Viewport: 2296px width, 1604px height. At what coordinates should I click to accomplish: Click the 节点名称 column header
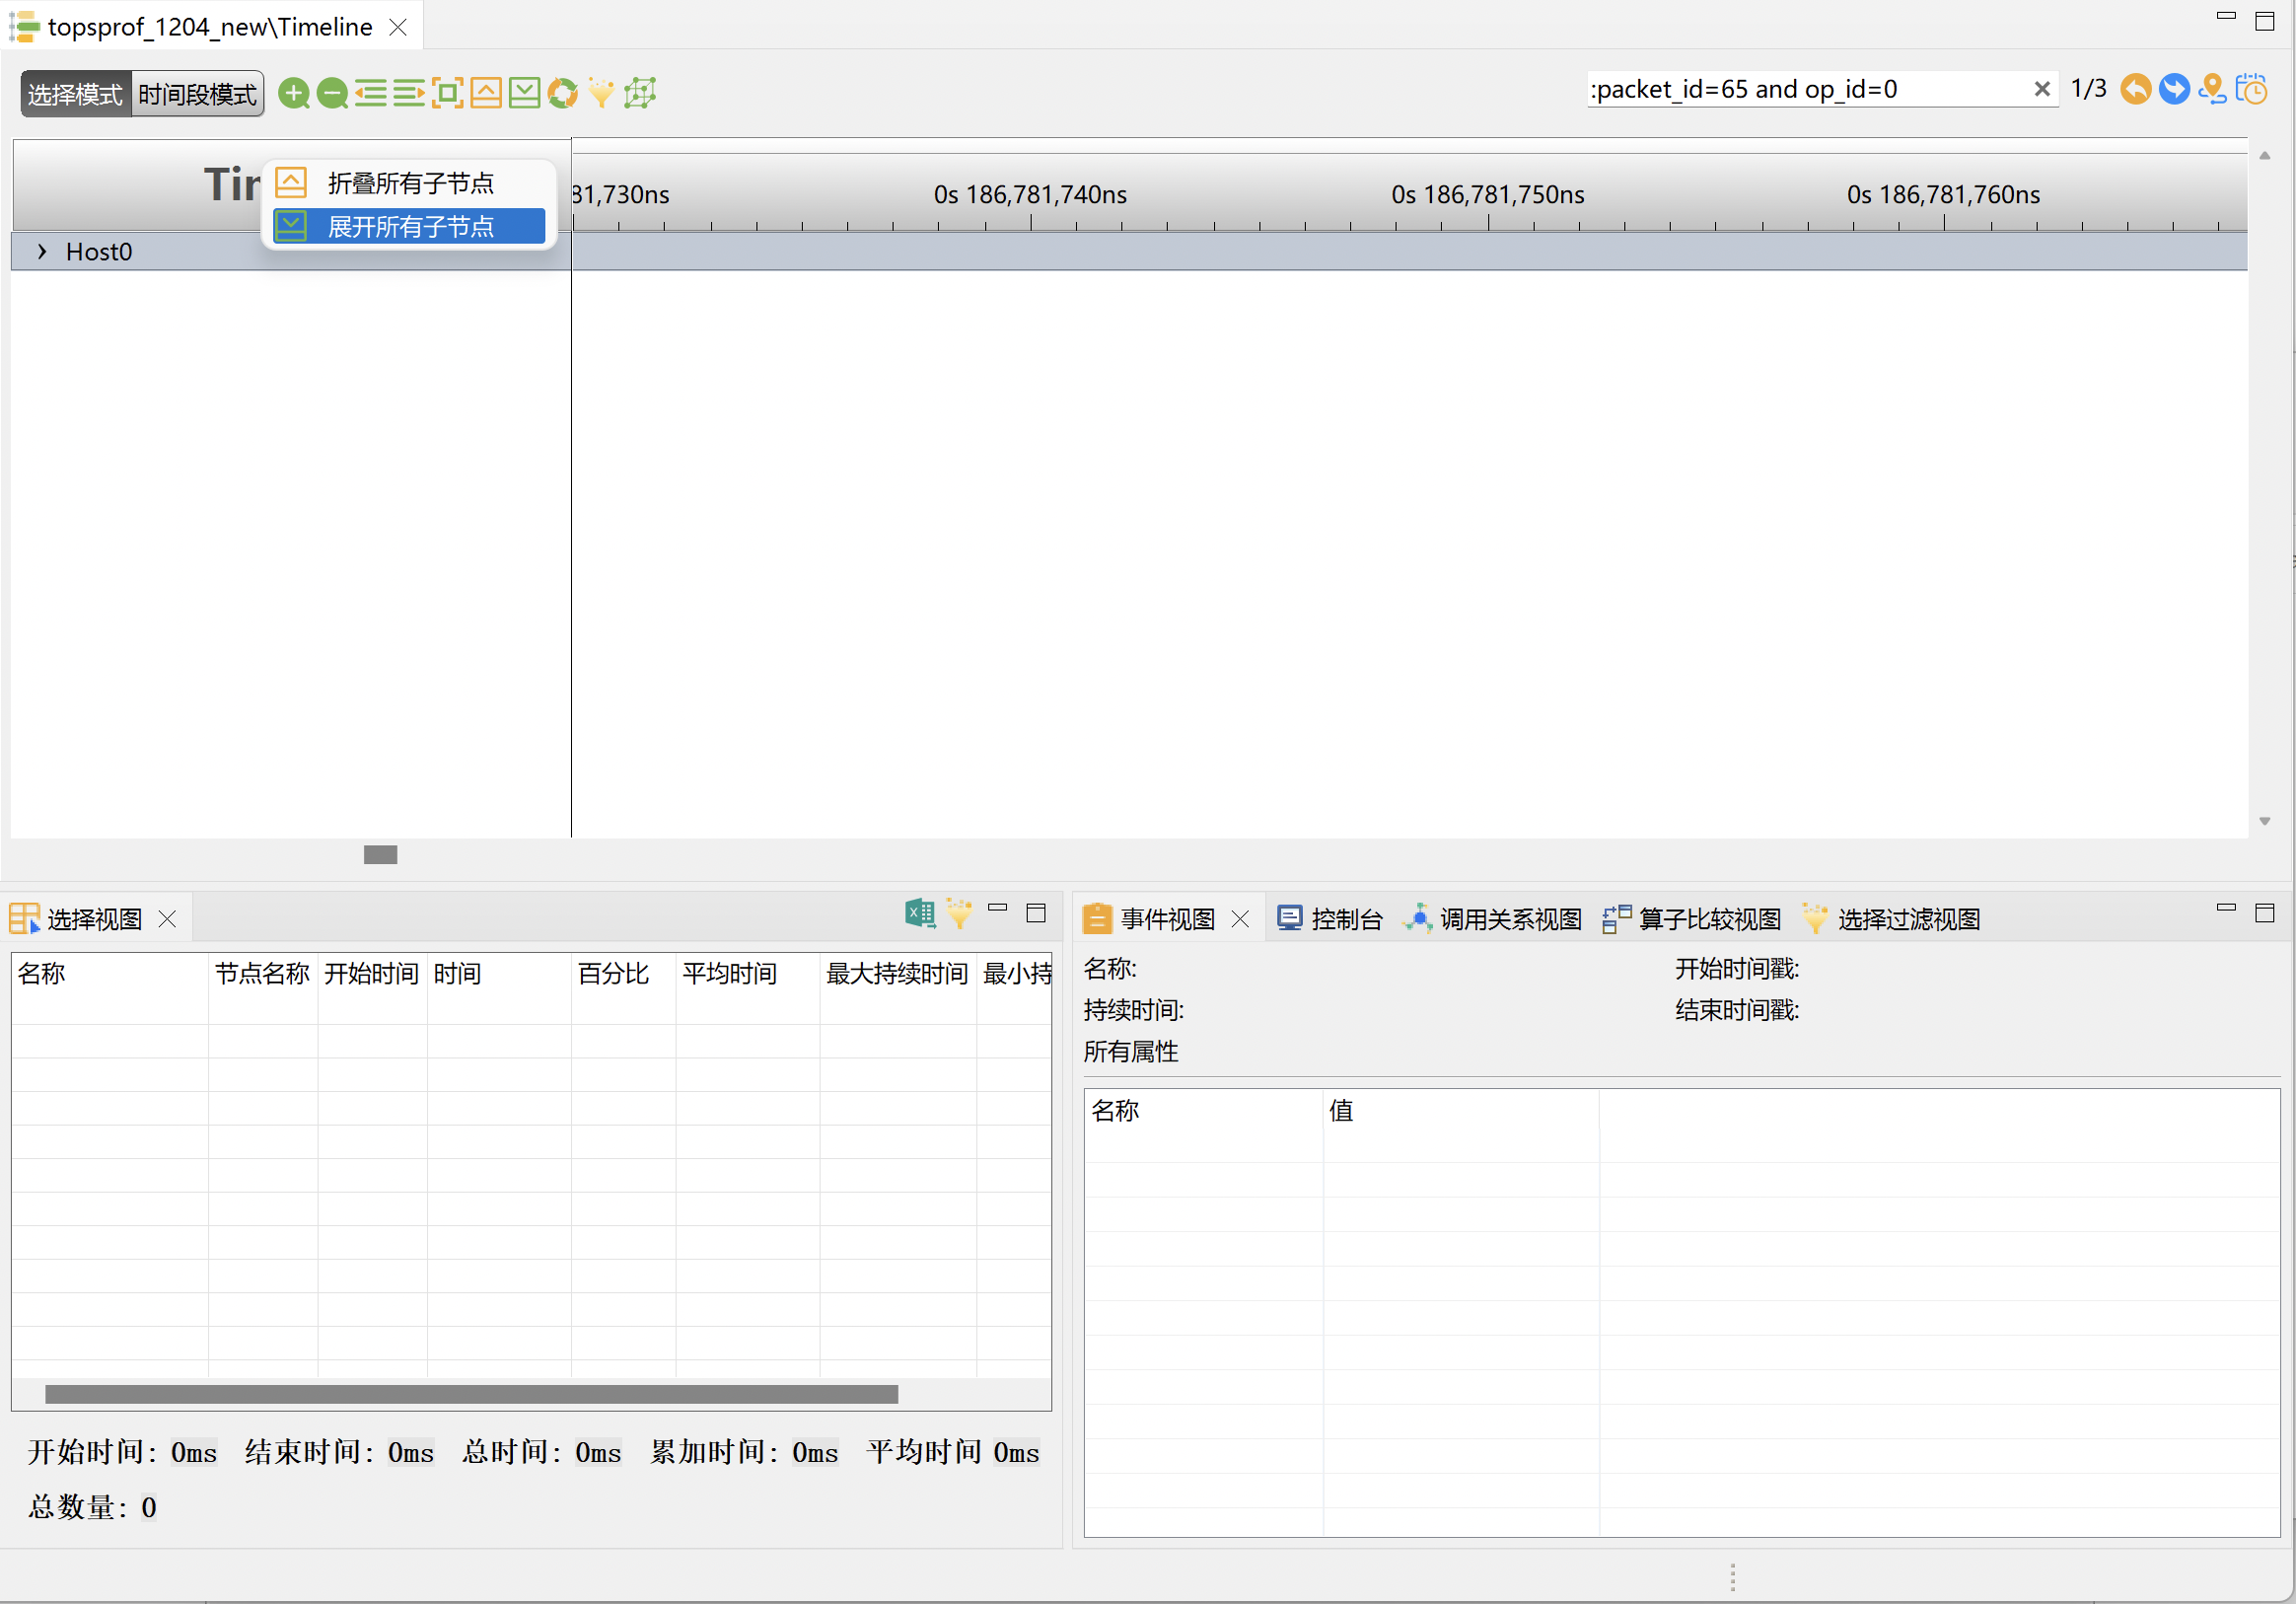pos(262,973)
